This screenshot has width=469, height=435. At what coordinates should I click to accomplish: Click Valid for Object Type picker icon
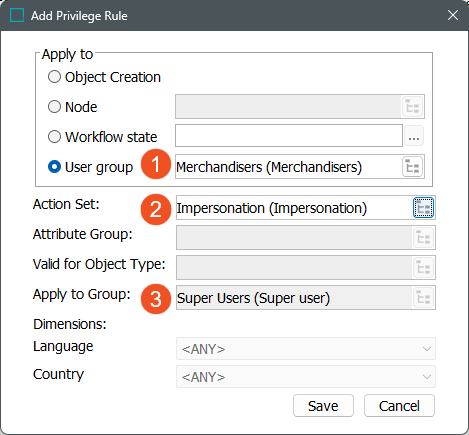[423, 267]
